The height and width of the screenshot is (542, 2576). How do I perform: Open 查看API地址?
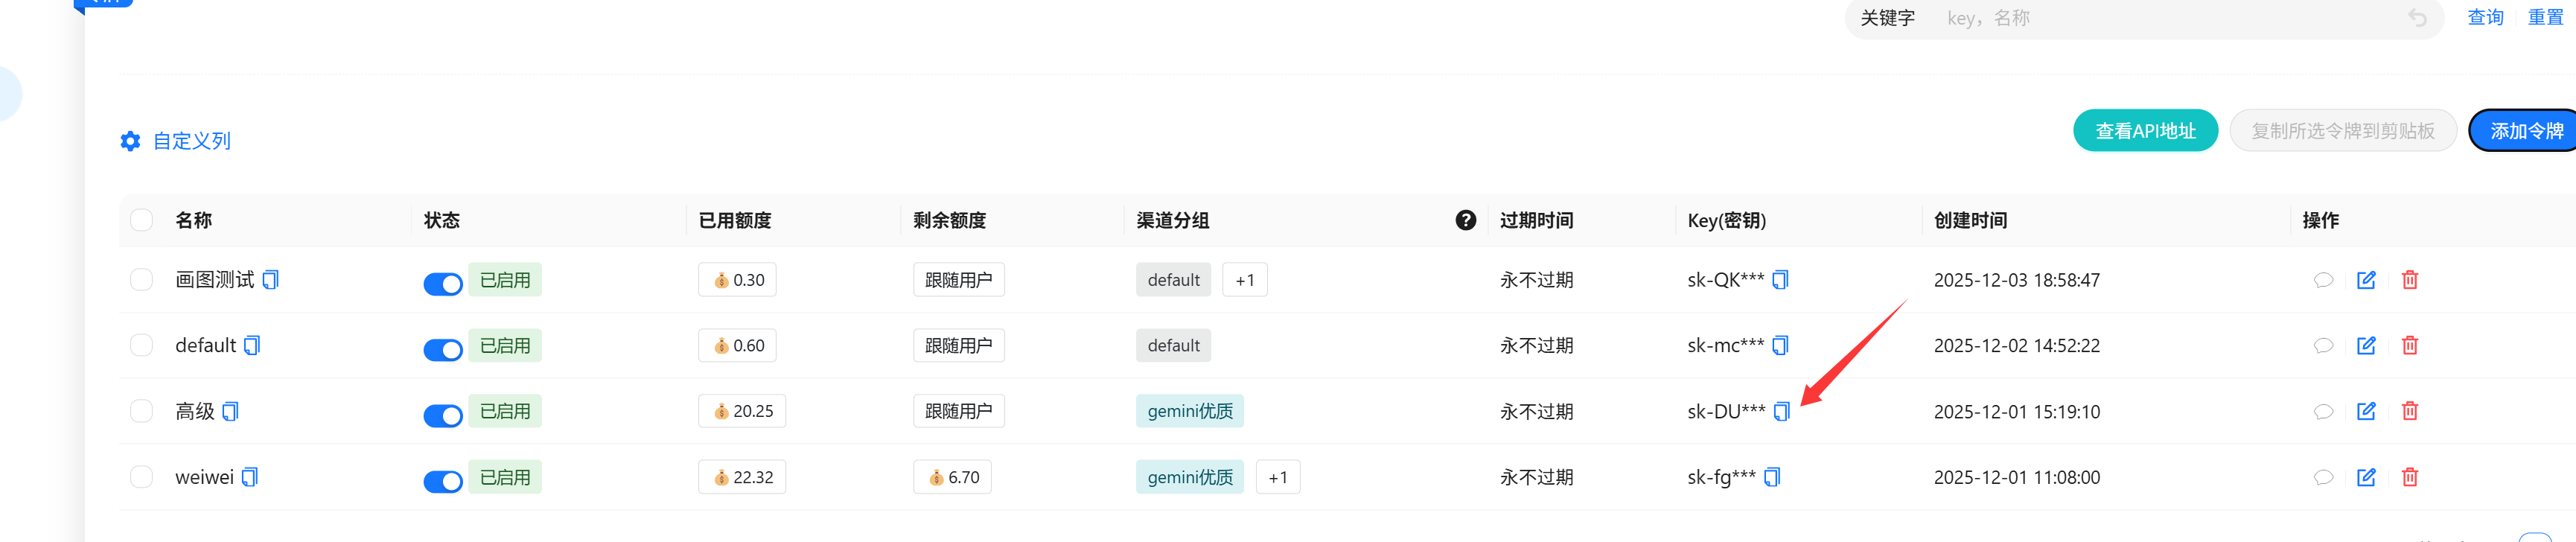pos(2145,130)
